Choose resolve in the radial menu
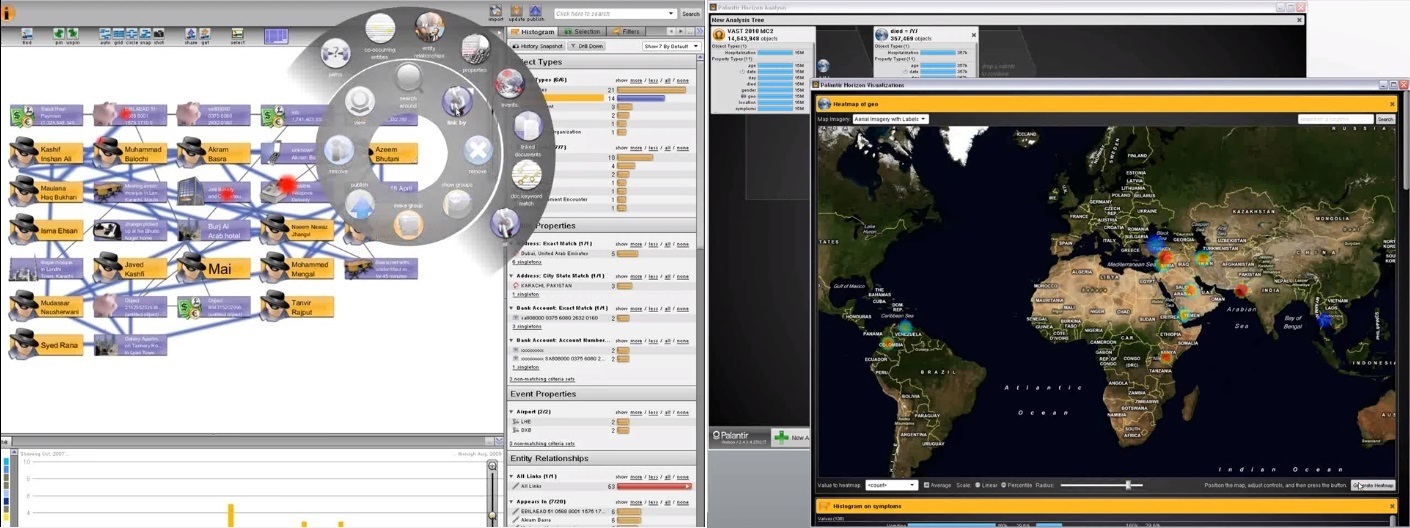The image size is (1410, 528). pyautogui.click(x=338, y=151)
